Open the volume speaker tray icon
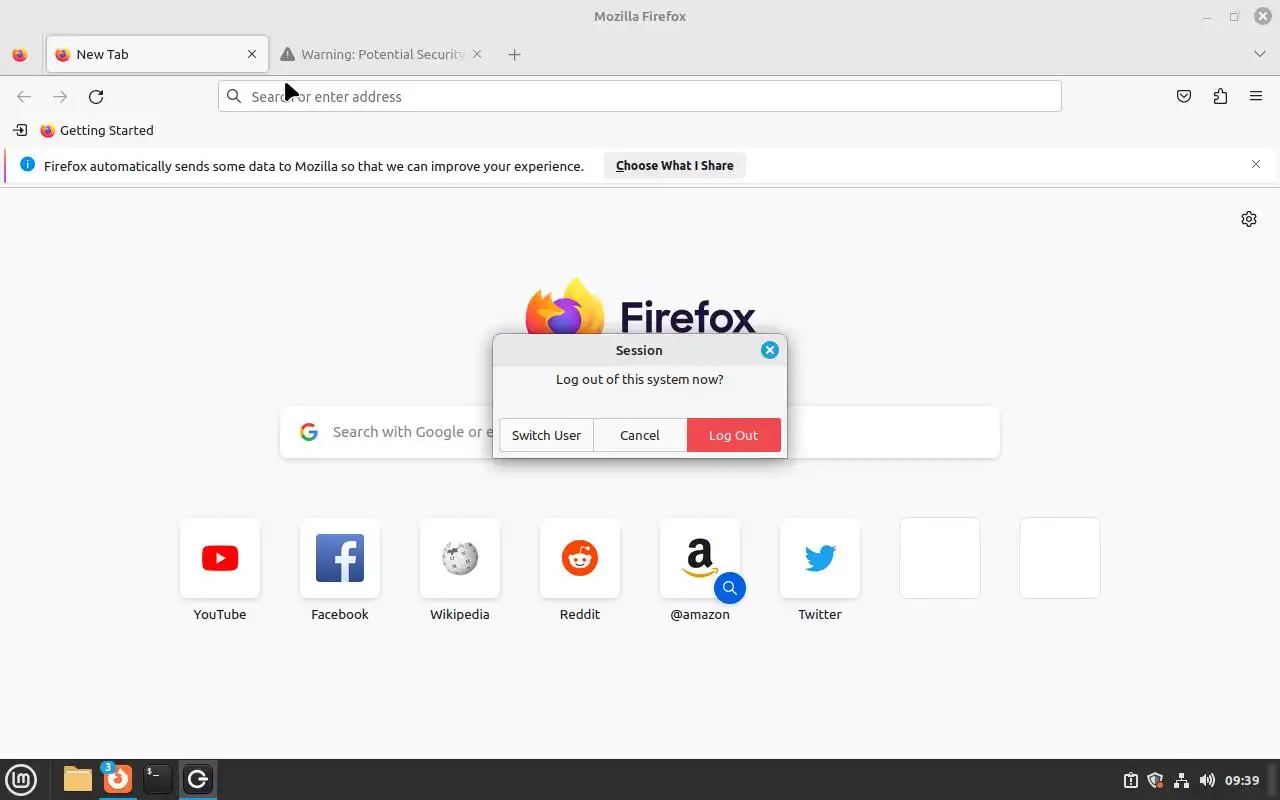Image resolution: width=1280 pixels, height=800 pixels. point(1207,781)
